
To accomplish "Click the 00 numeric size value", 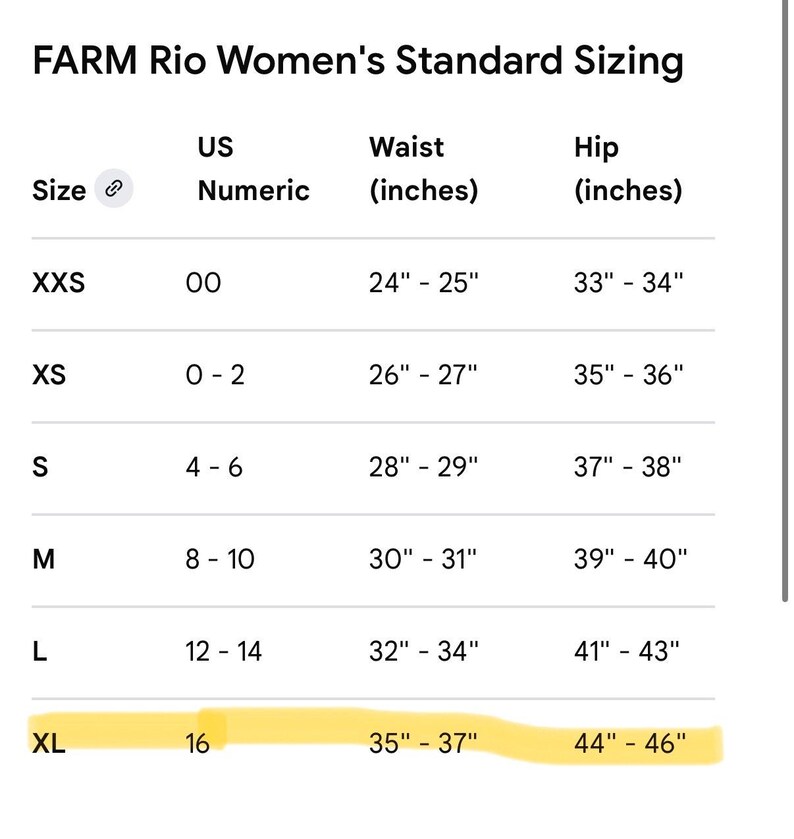I will 203,283.
